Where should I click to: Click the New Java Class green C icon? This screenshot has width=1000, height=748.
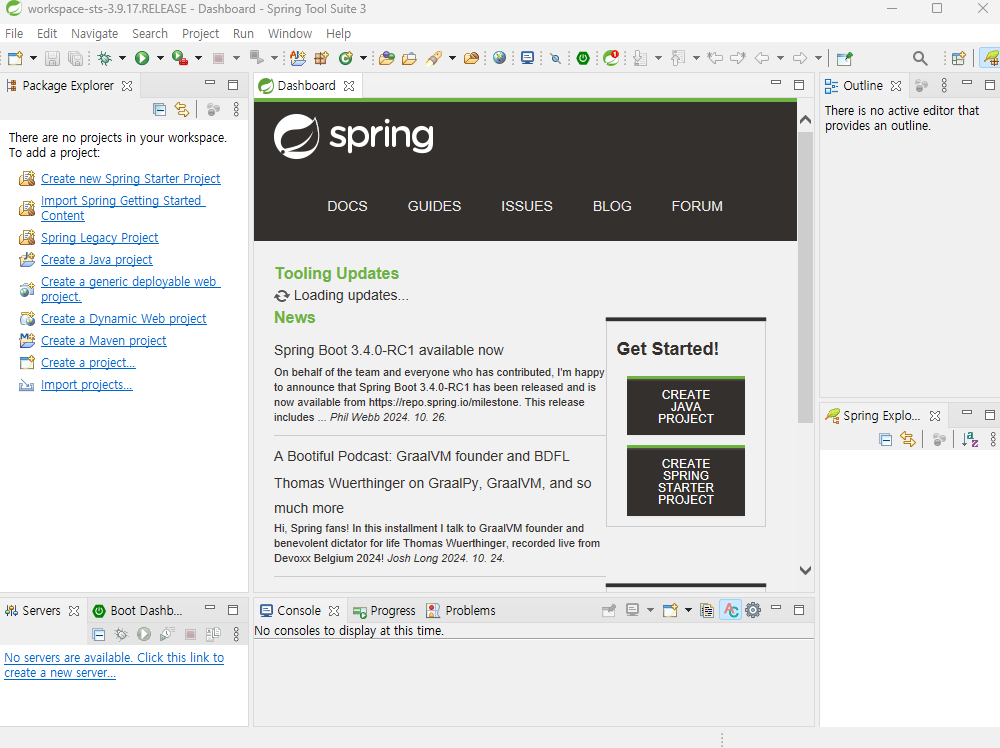(x=346, y=58)
